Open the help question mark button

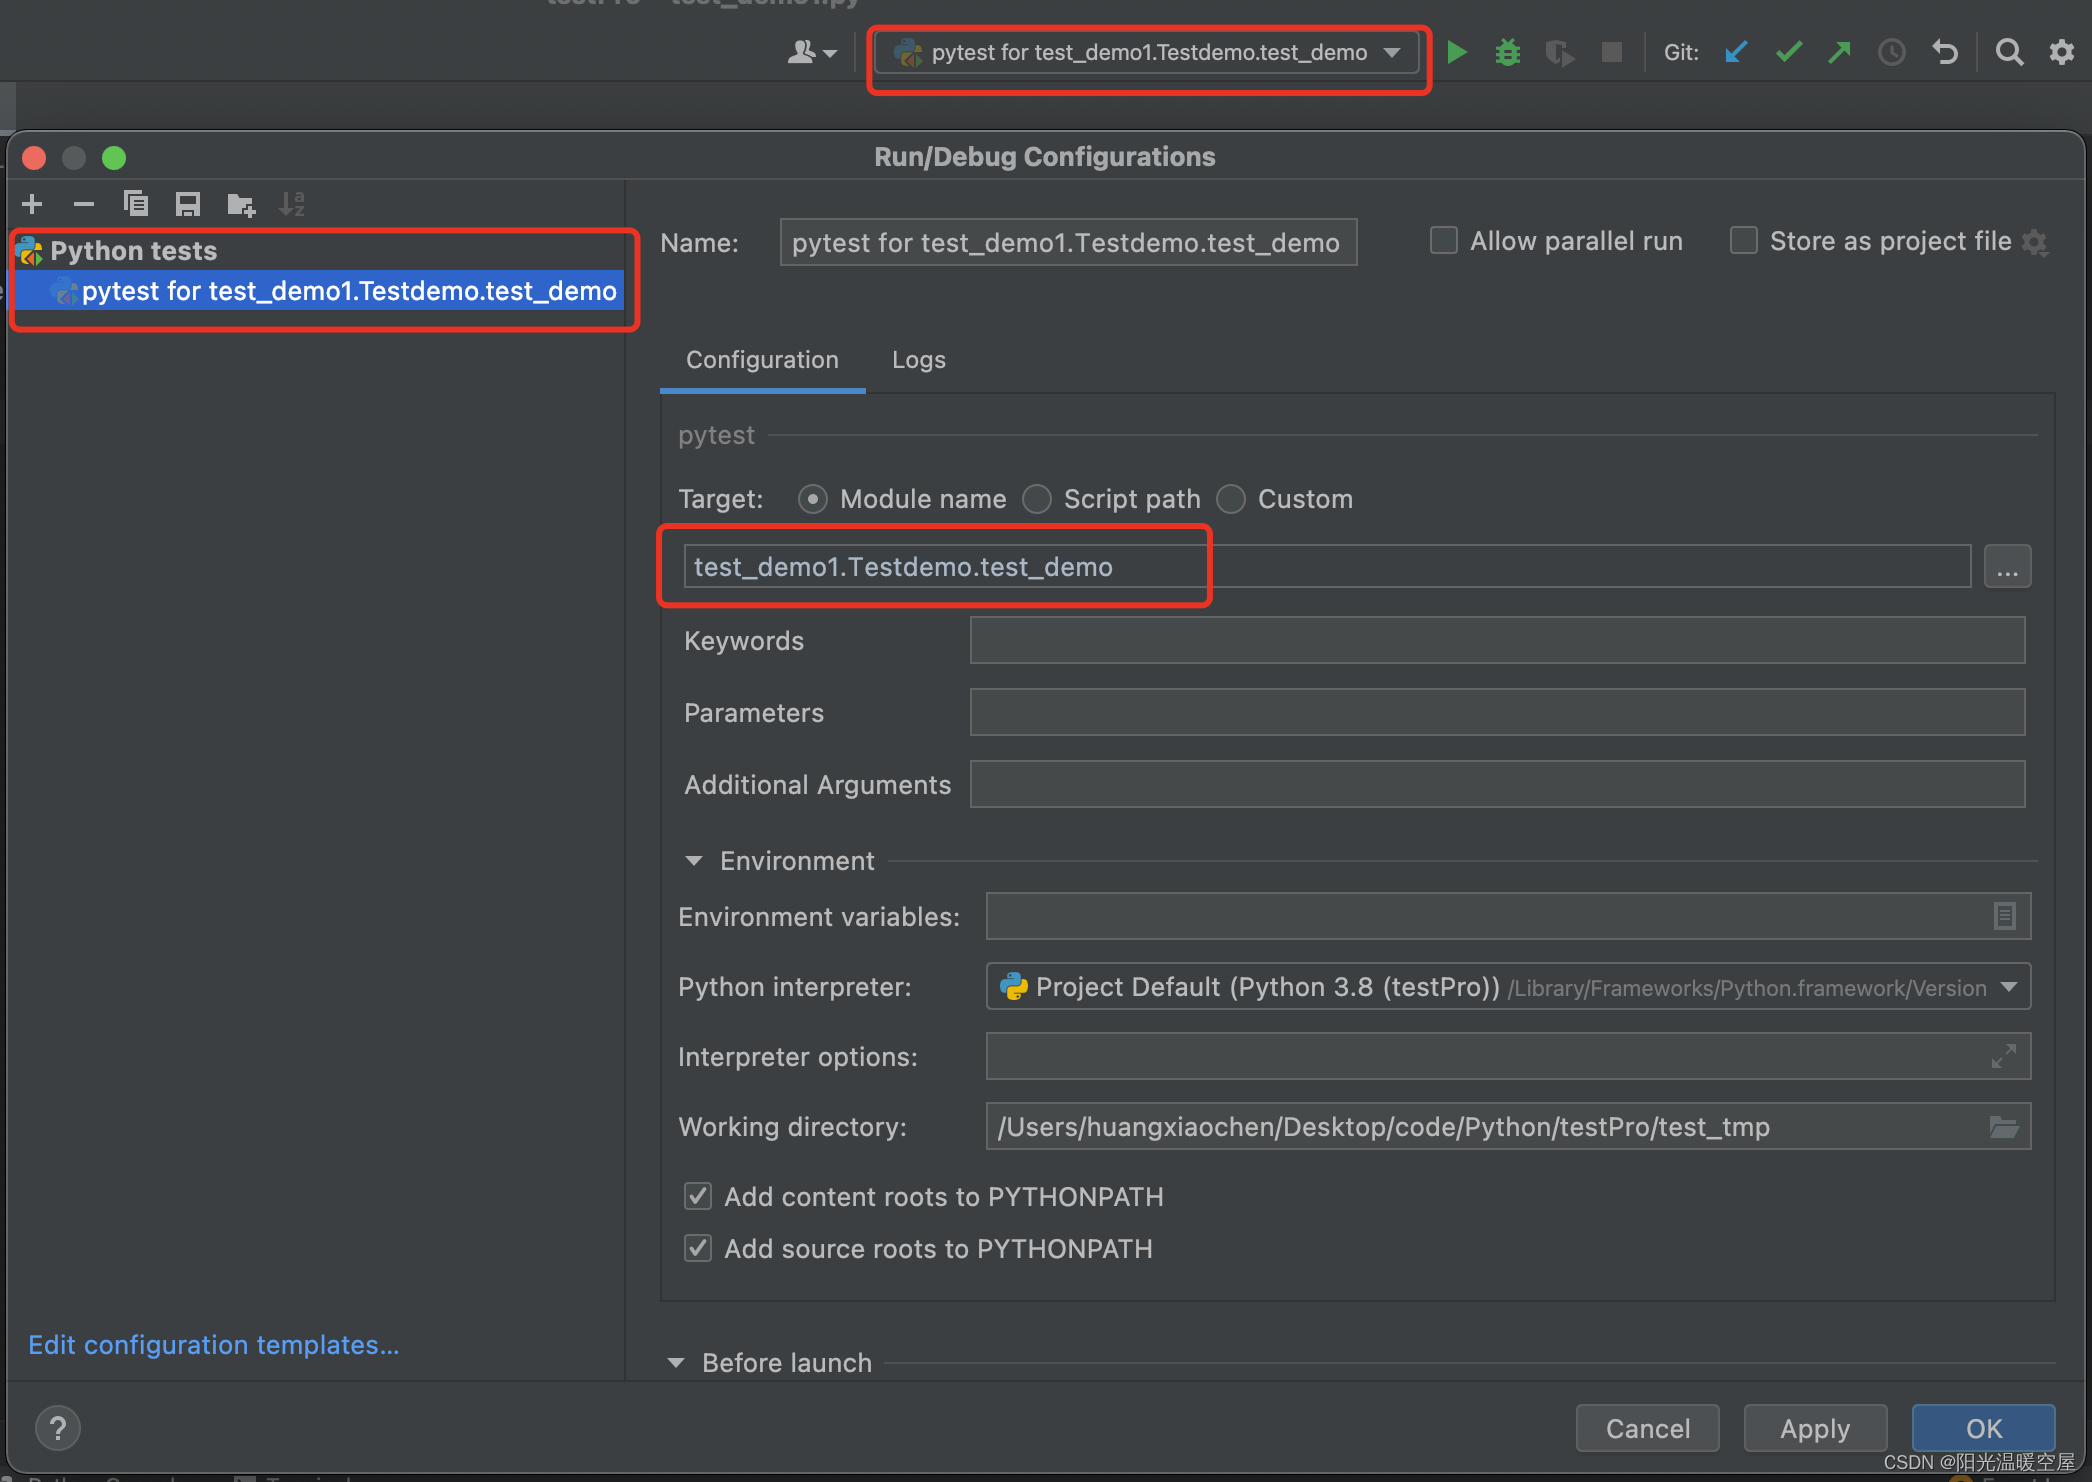tap(58, 1428)
